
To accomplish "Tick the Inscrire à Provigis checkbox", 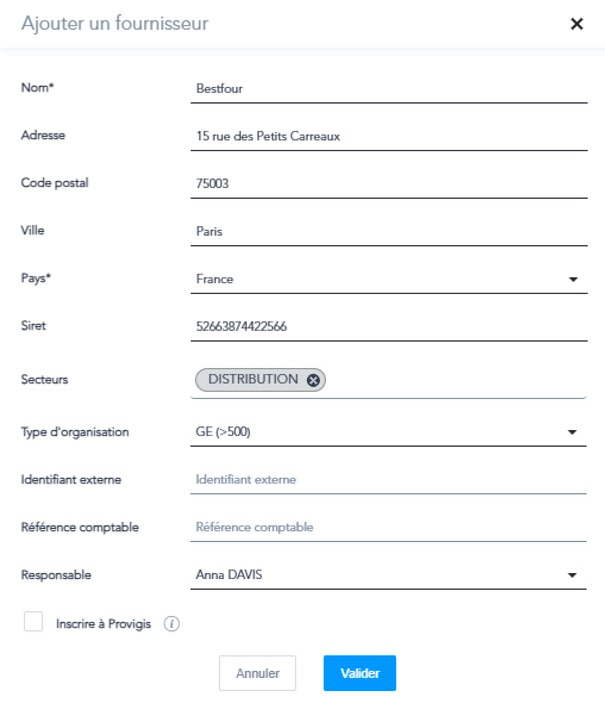I will 34,623.
